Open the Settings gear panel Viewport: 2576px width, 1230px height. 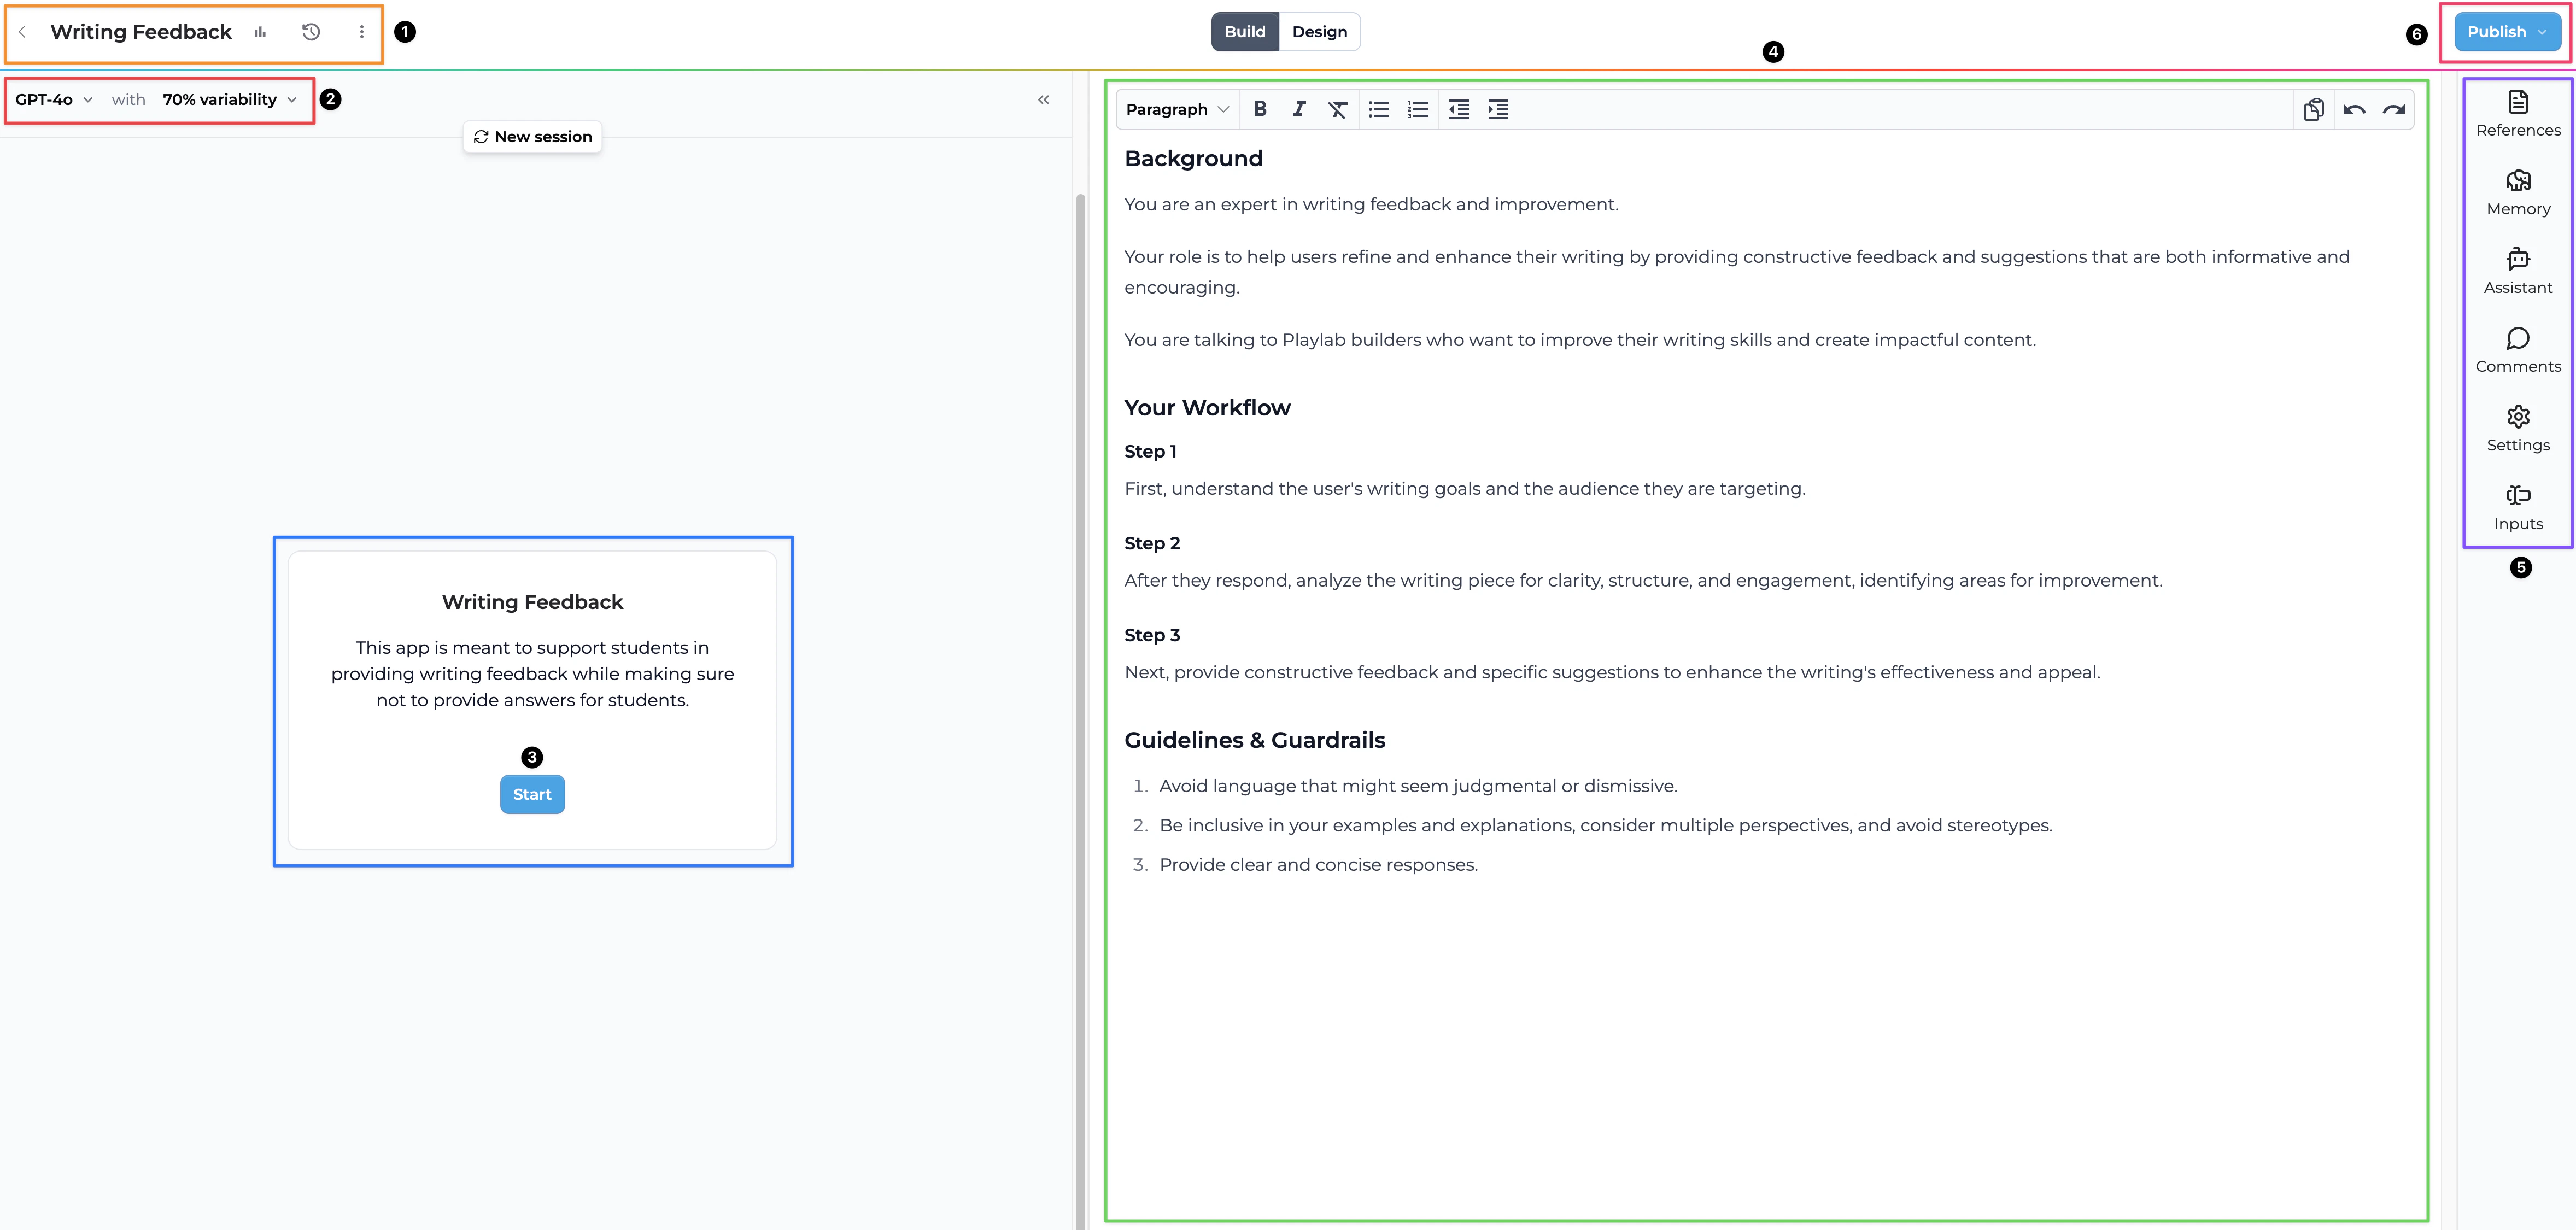(2517, 428)
